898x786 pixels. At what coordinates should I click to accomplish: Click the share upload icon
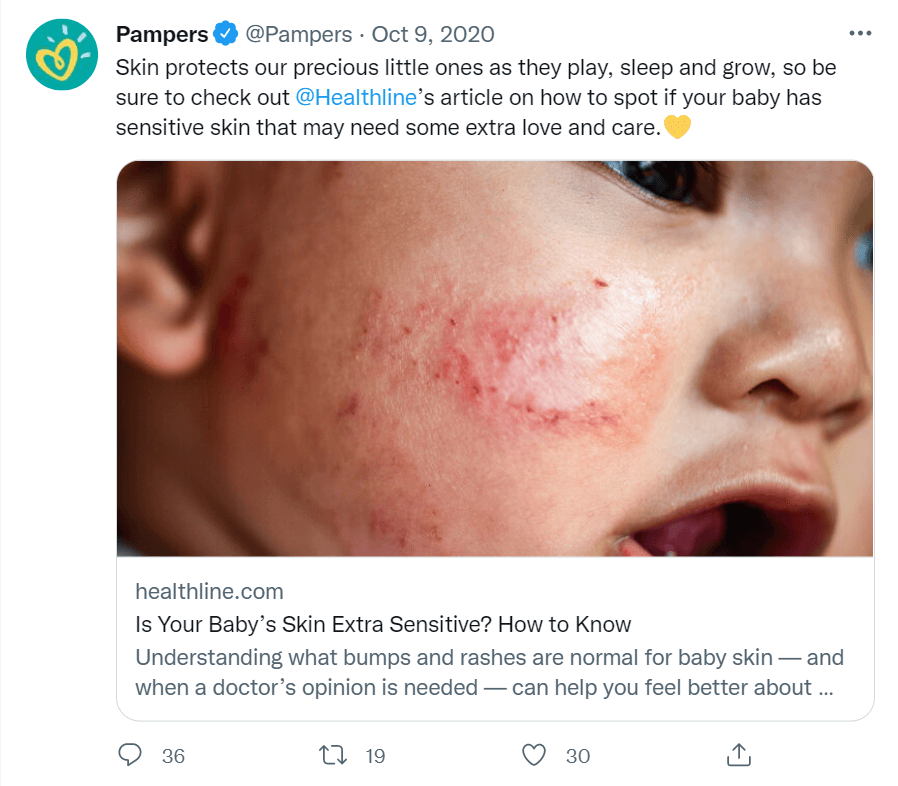(x=738, y=755)
